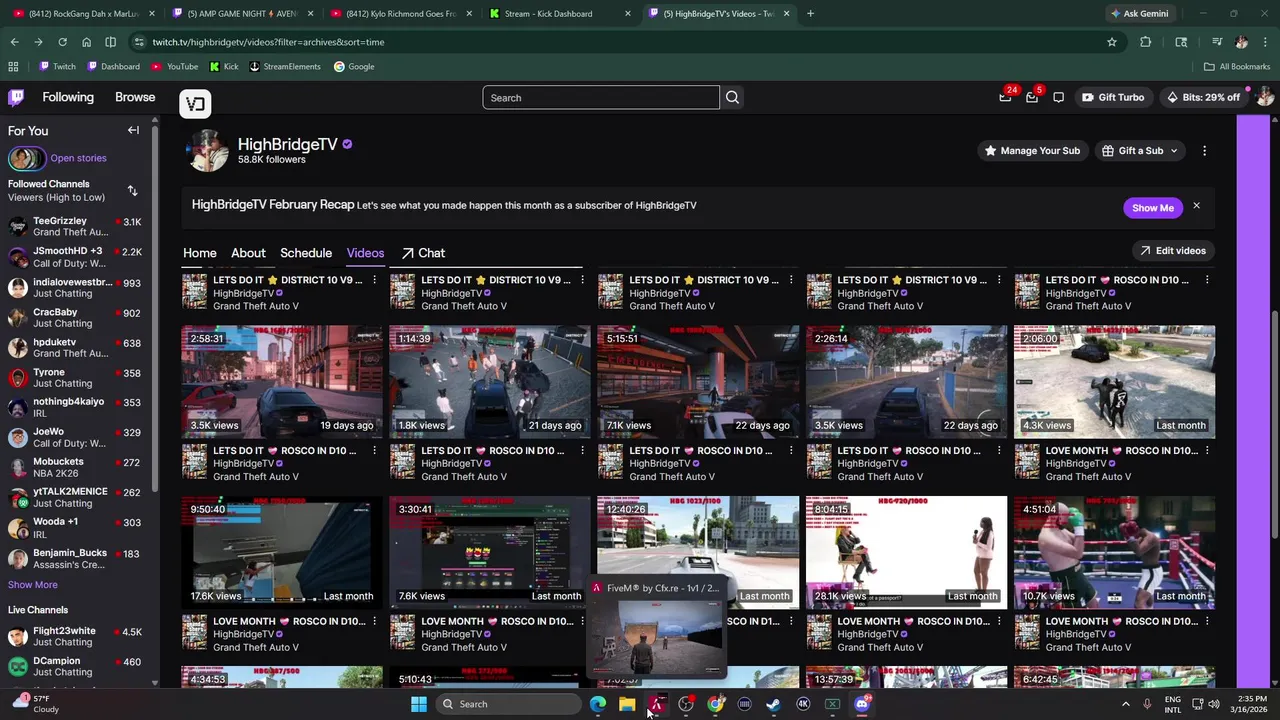The height and width of the screenshot is (720, 1280).
Task: Open Discord from the taskbar
Action: (x=862, y=704)
